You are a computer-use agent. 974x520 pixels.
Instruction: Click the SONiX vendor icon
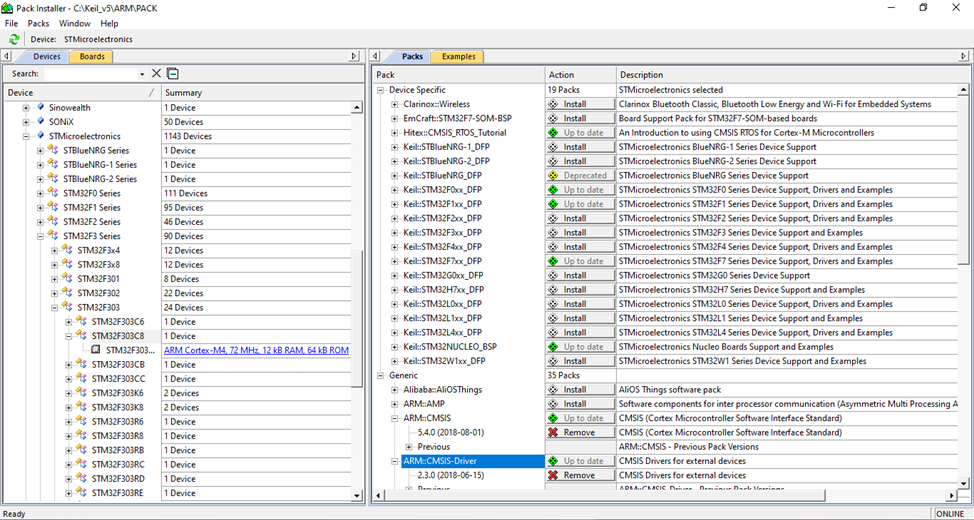click(x=41, y=122)
